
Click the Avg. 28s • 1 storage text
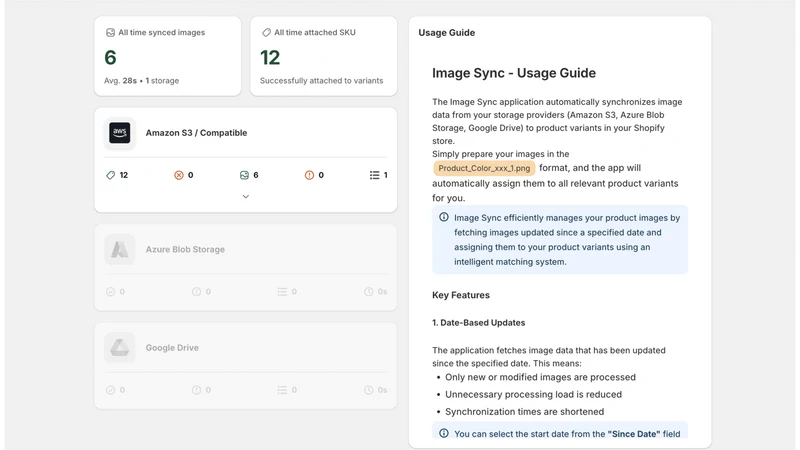(141, 81)
